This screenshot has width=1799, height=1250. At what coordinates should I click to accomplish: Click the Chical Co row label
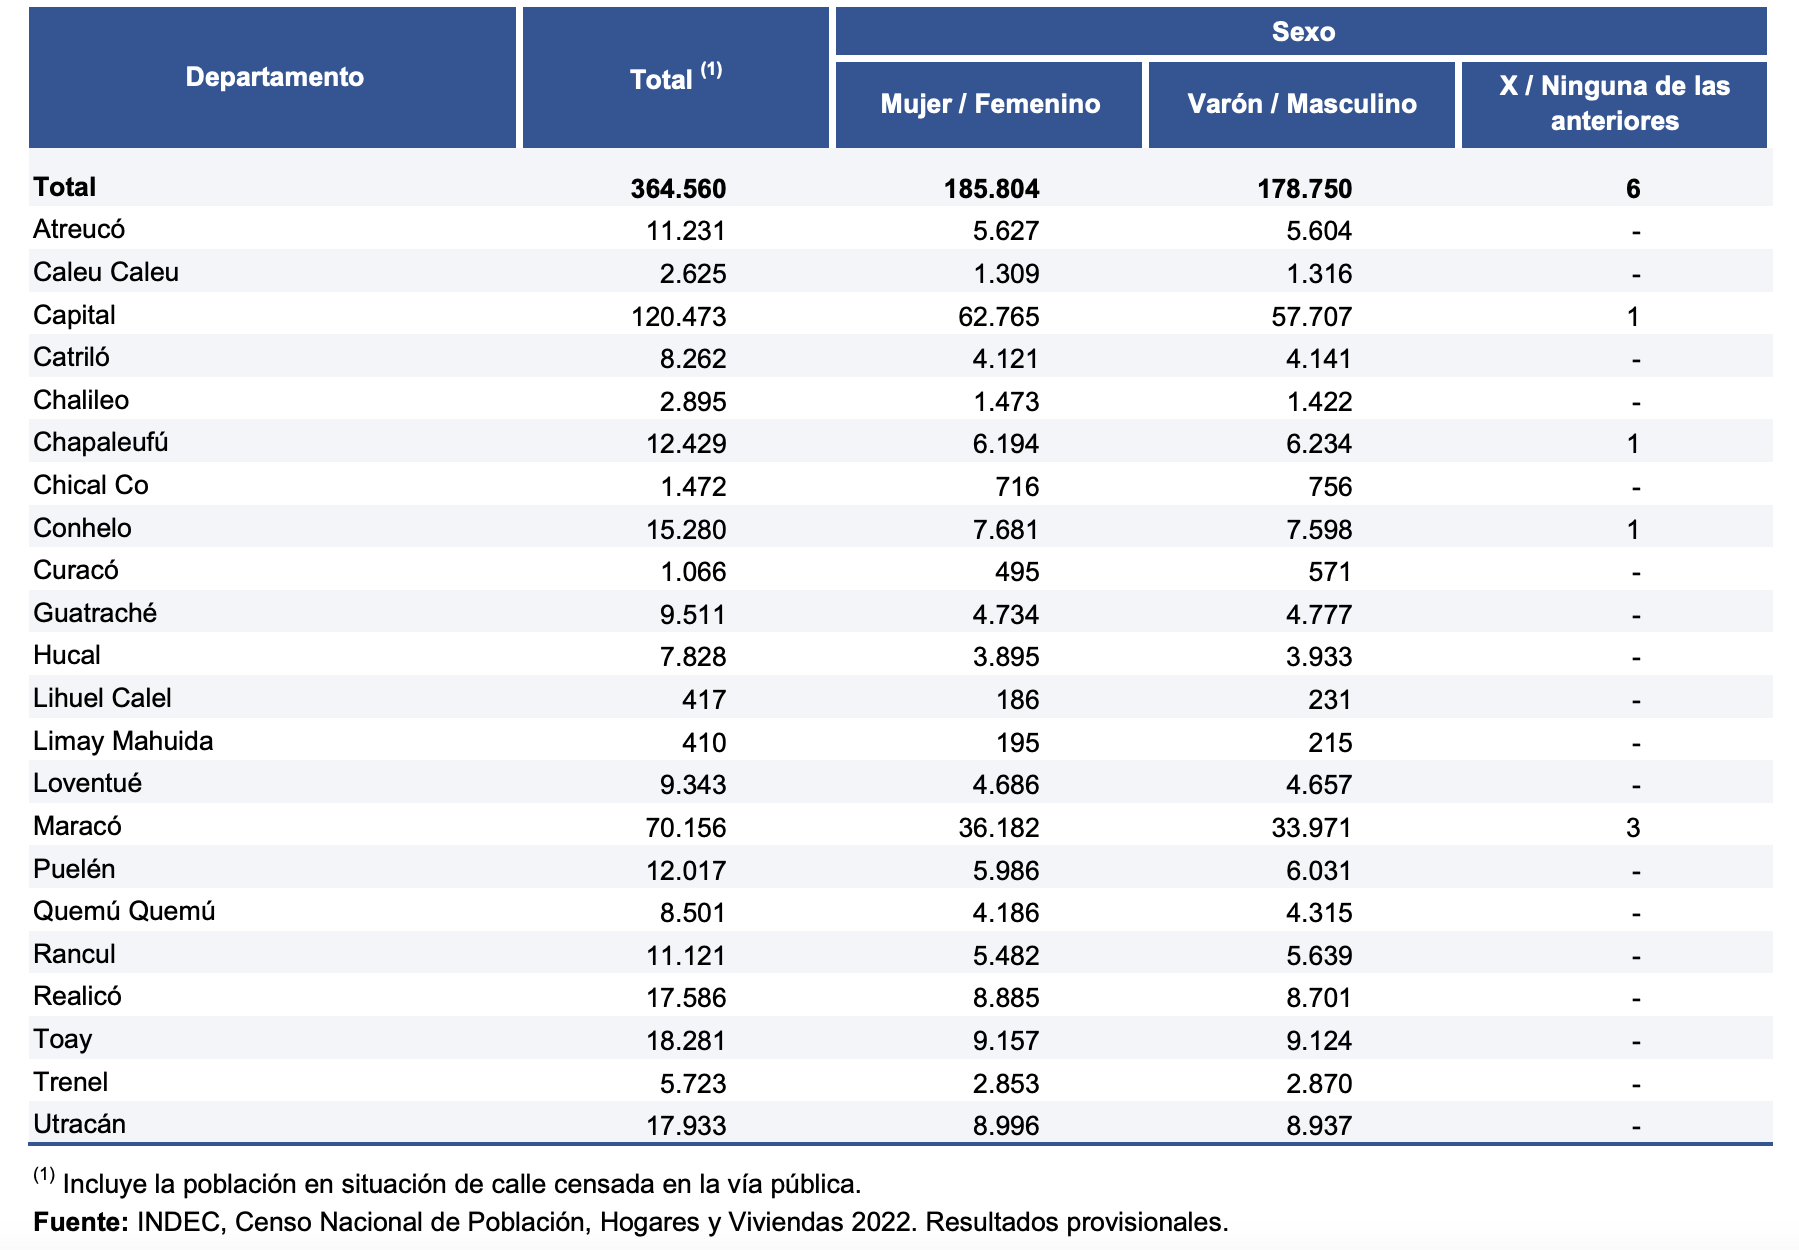pyautogui.click(x=90, y=485)
